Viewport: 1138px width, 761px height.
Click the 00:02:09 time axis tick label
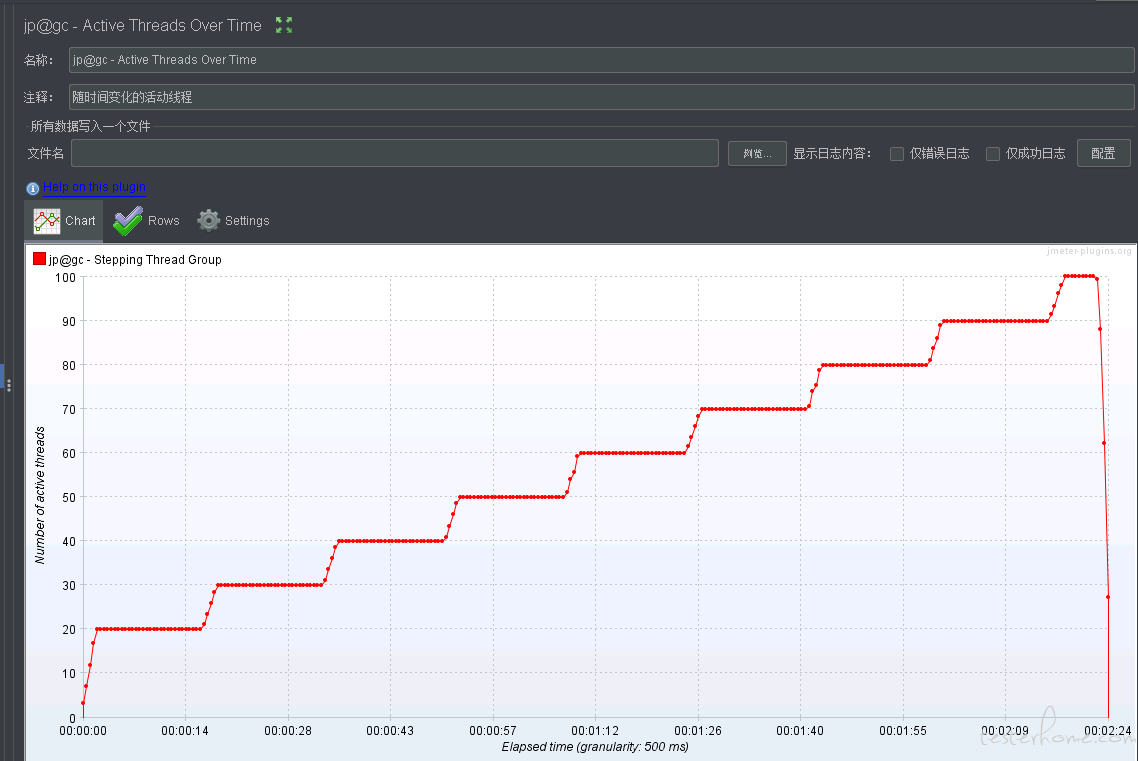[x=1005, y=731]
